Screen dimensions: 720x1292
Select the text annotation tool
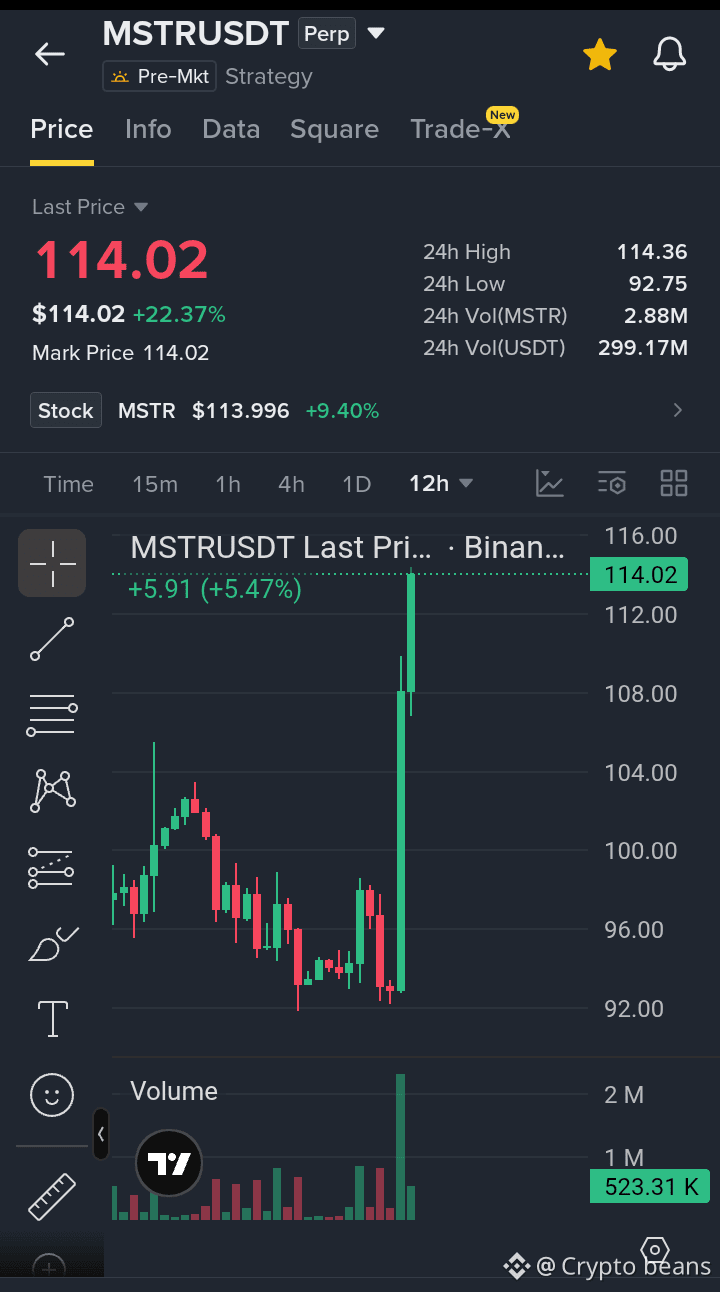click(x=52, y=1018)
